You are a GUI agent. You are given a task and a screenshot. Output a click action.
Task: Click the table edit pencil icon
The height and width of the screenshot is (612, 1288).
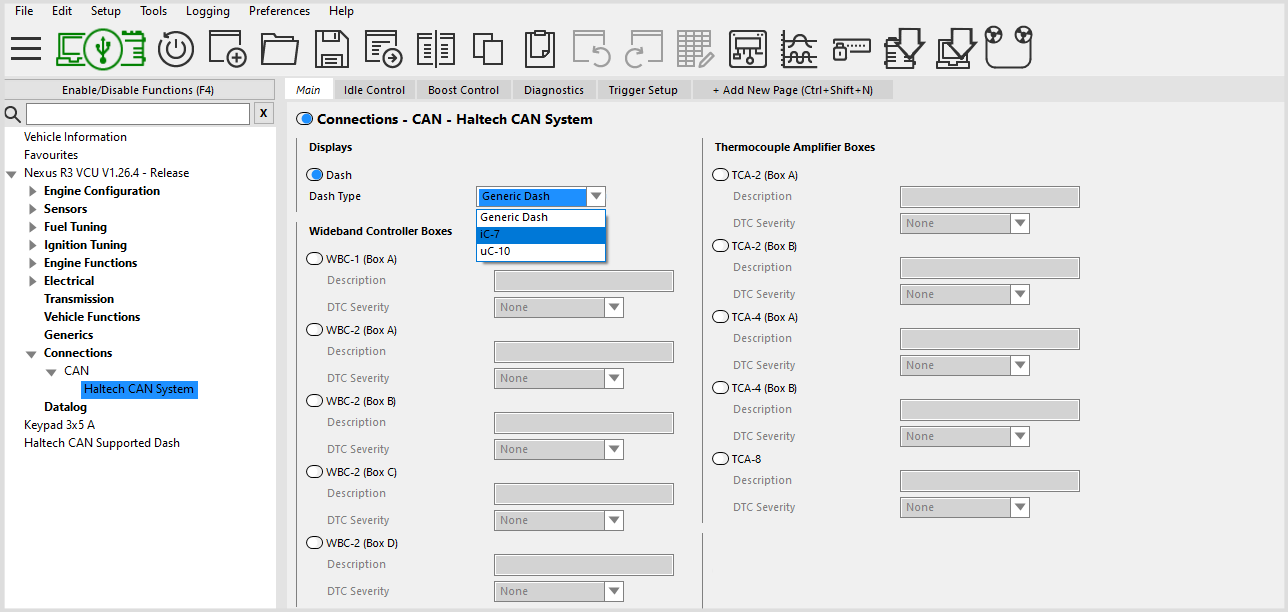695,48
